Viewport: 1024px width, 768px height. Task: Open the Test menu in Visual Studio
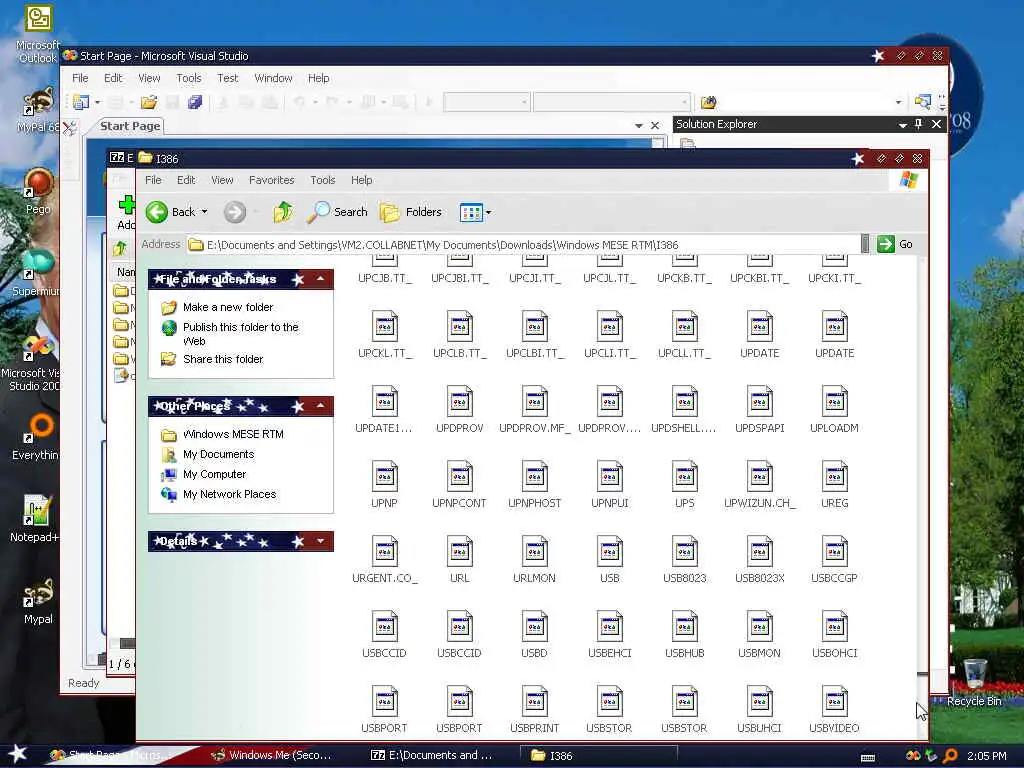point(227,78)
